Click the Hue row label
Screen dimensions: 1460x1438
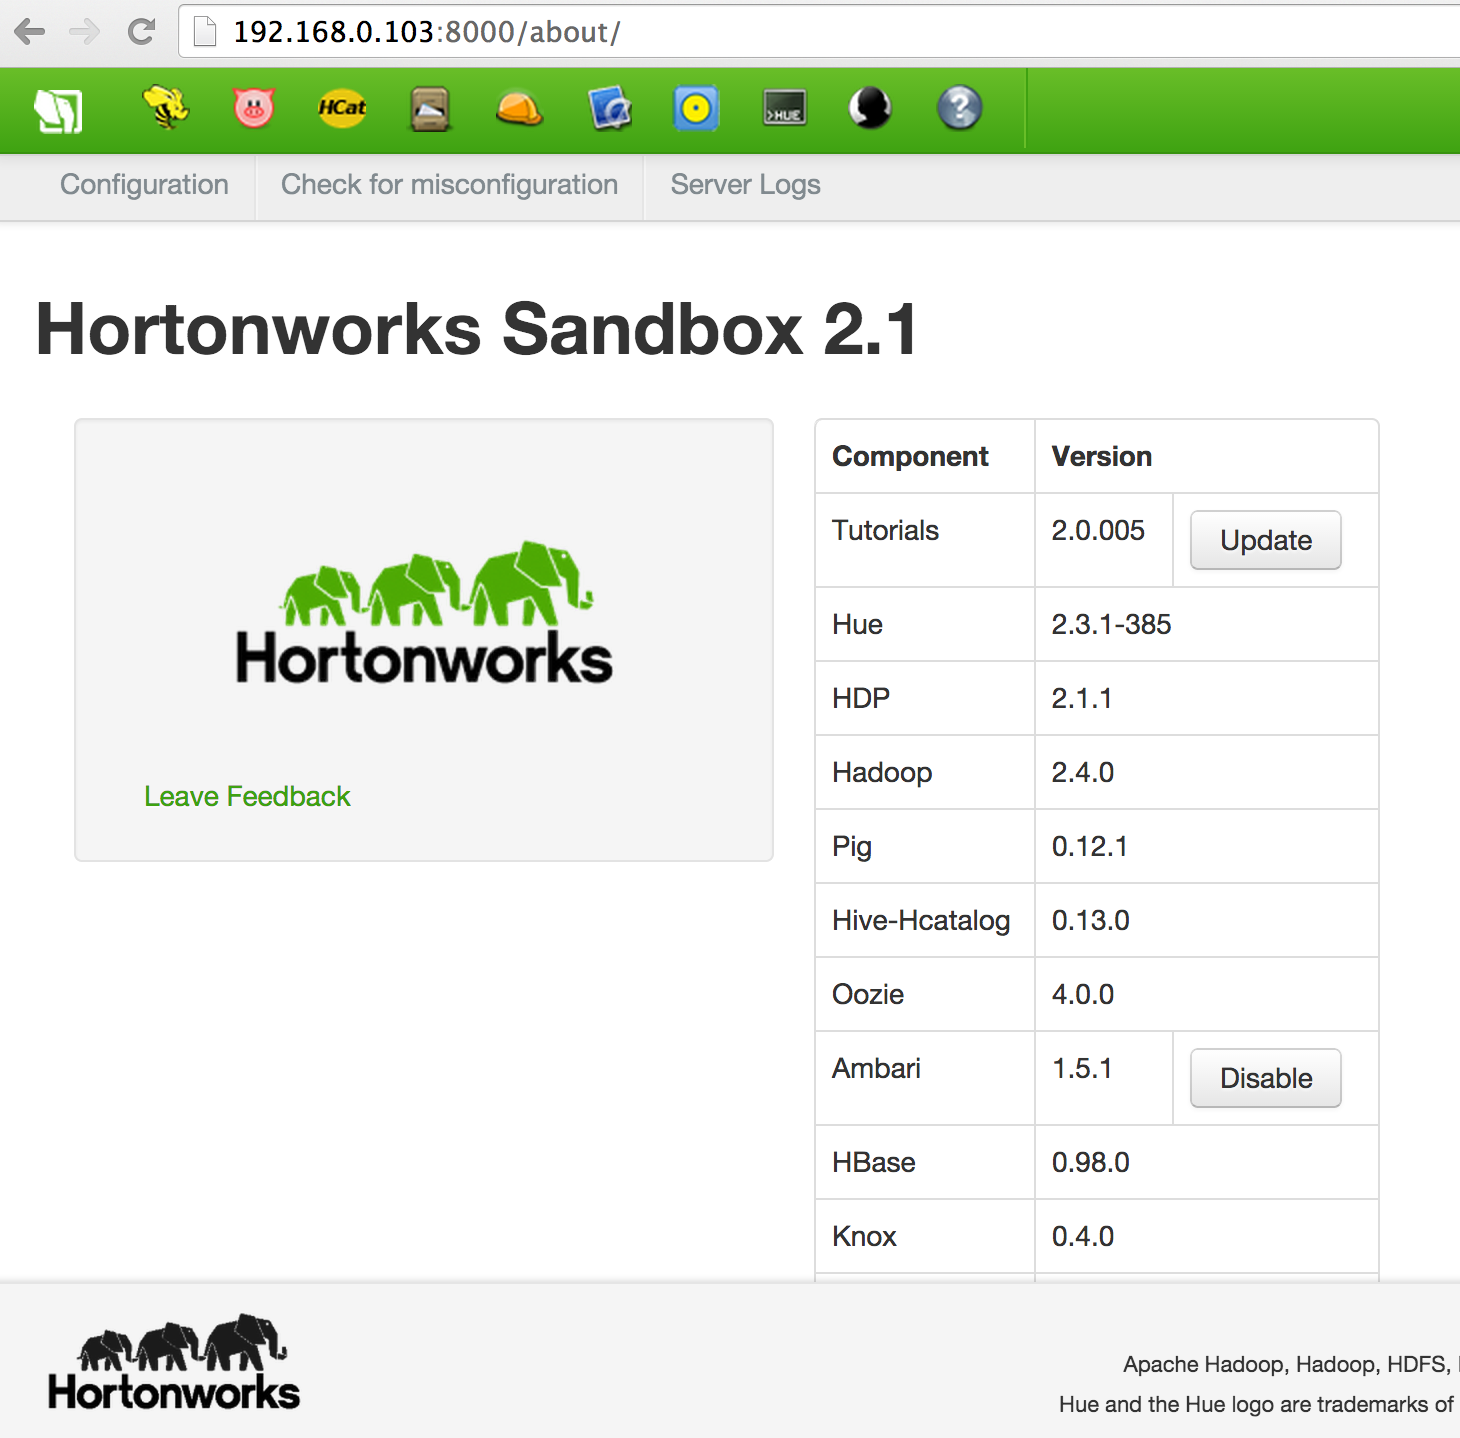857,624
